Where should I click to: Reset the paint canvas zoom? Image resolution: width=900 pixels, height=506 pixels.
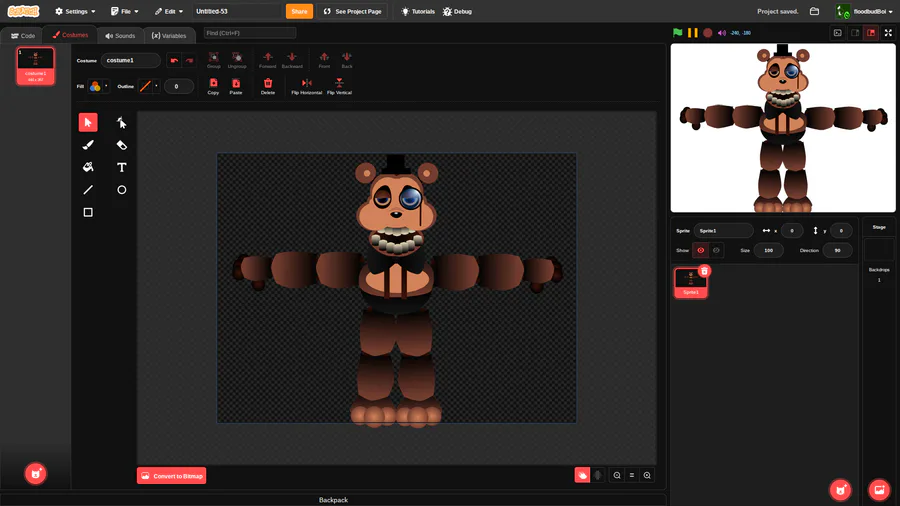[632, 475]
